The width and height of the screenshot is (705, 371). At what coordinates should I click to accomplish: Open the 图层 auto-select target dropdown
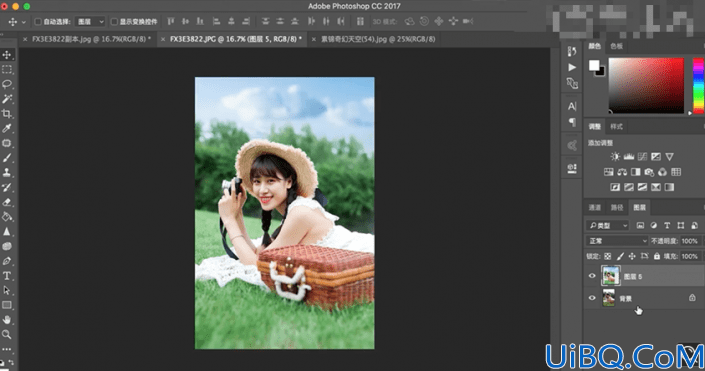90,22
